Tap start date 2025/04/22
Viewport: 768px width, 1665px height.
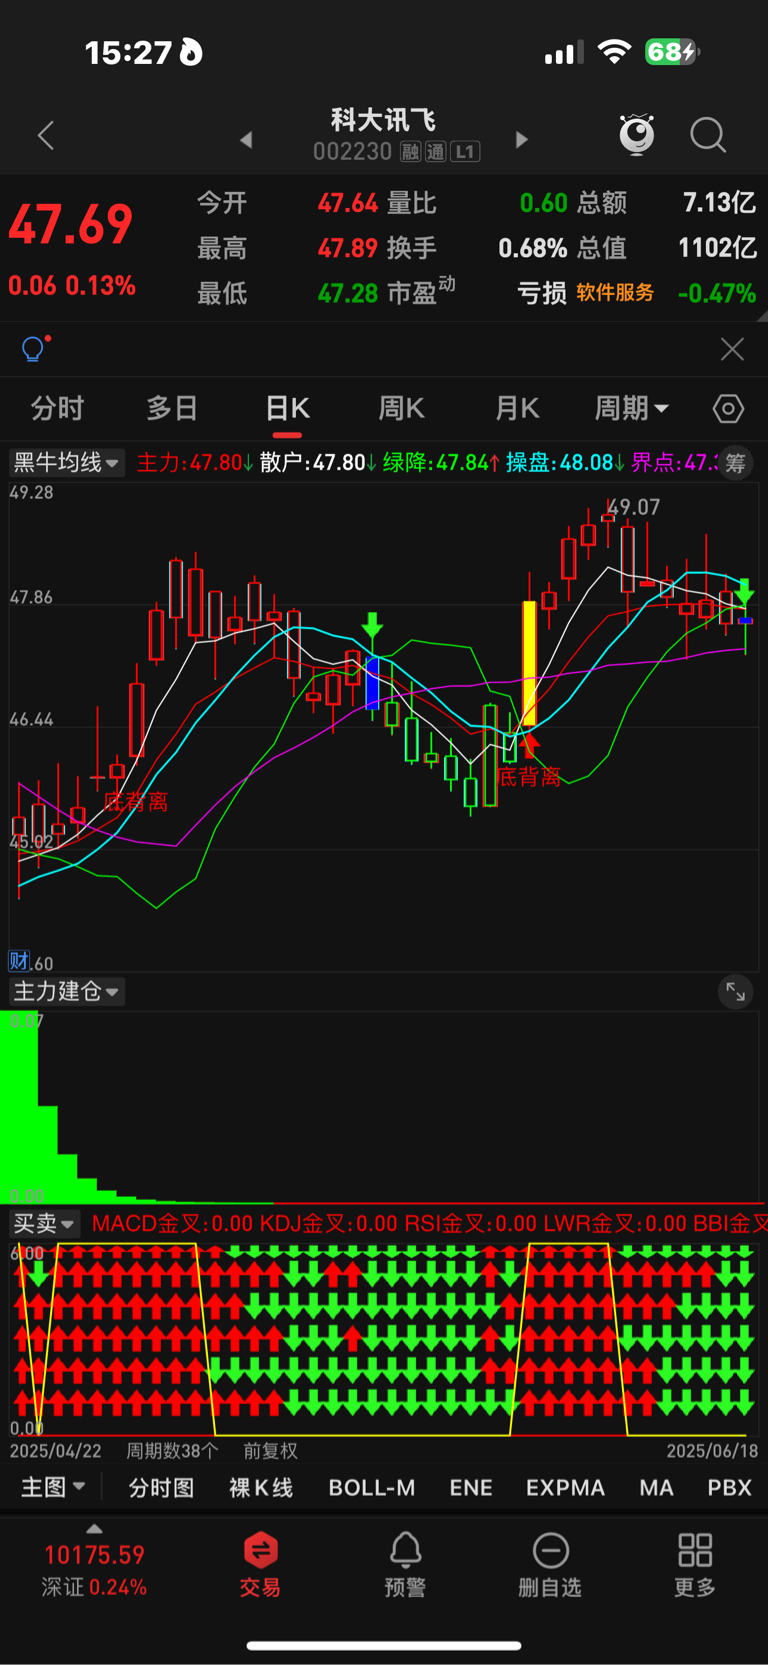pyautogui.click(x=56, y=1451)
